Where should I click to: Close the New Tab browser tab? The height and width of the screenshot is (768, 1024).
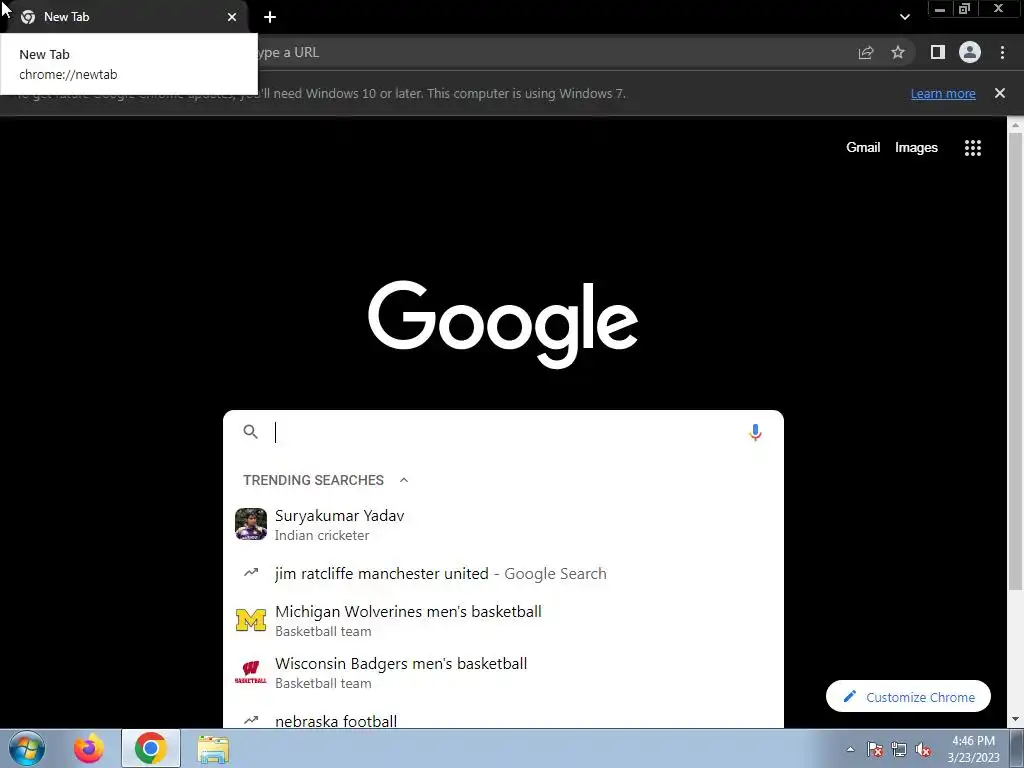coord(232,17)
